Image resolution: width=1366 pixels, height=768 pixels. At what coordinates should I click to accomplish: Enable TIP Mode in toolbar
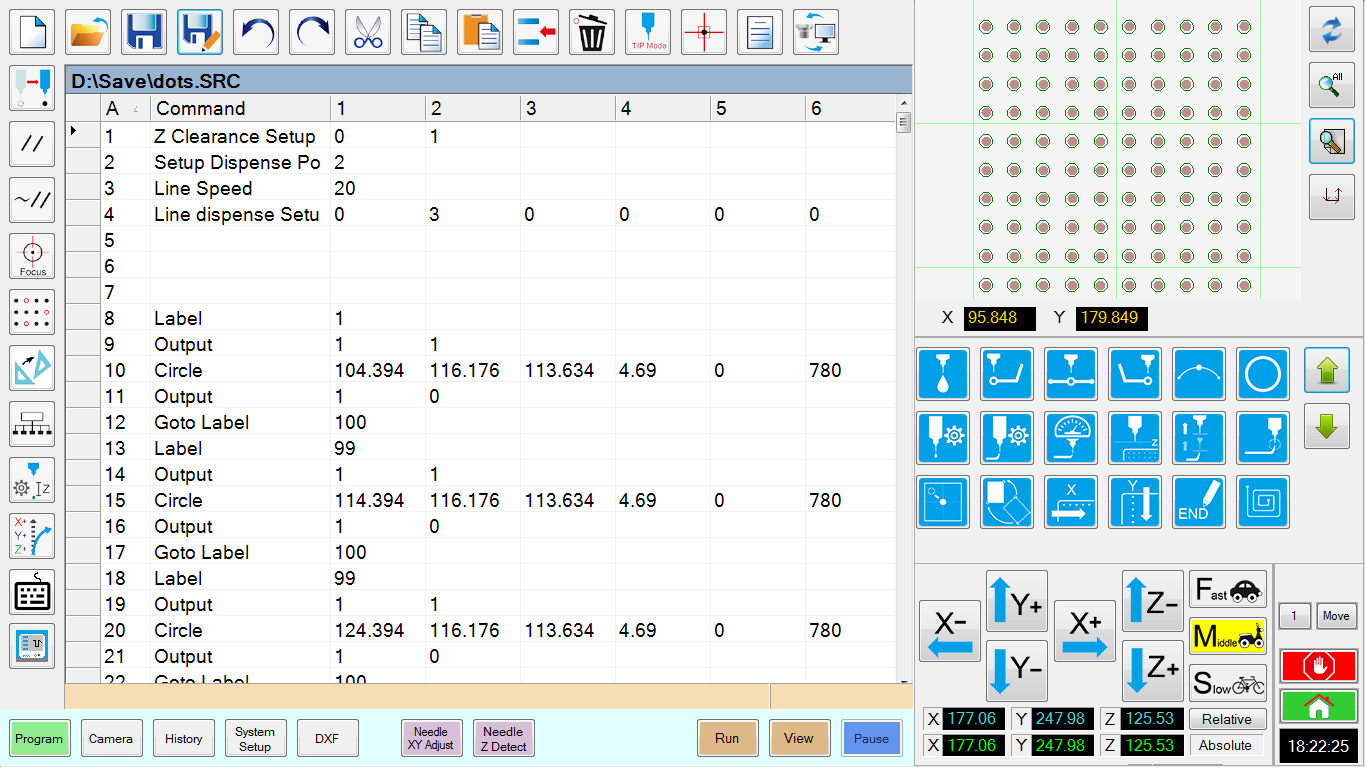click(x=648, y=33)
